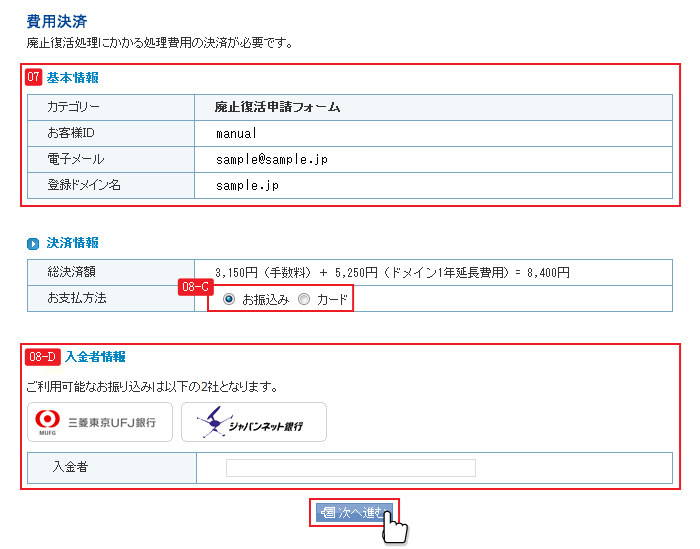Click the 費用決済 page title
This screenshot has height=549, width=700.
pyautogui.click(x=56, y=20)
